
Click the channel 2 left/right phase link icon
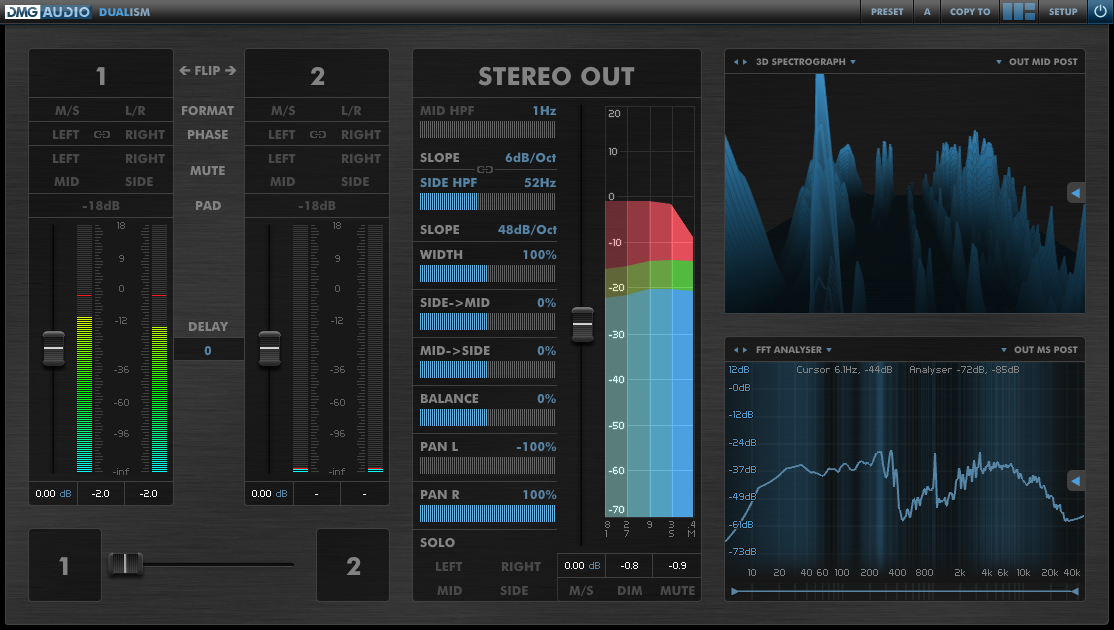(318, 134)
